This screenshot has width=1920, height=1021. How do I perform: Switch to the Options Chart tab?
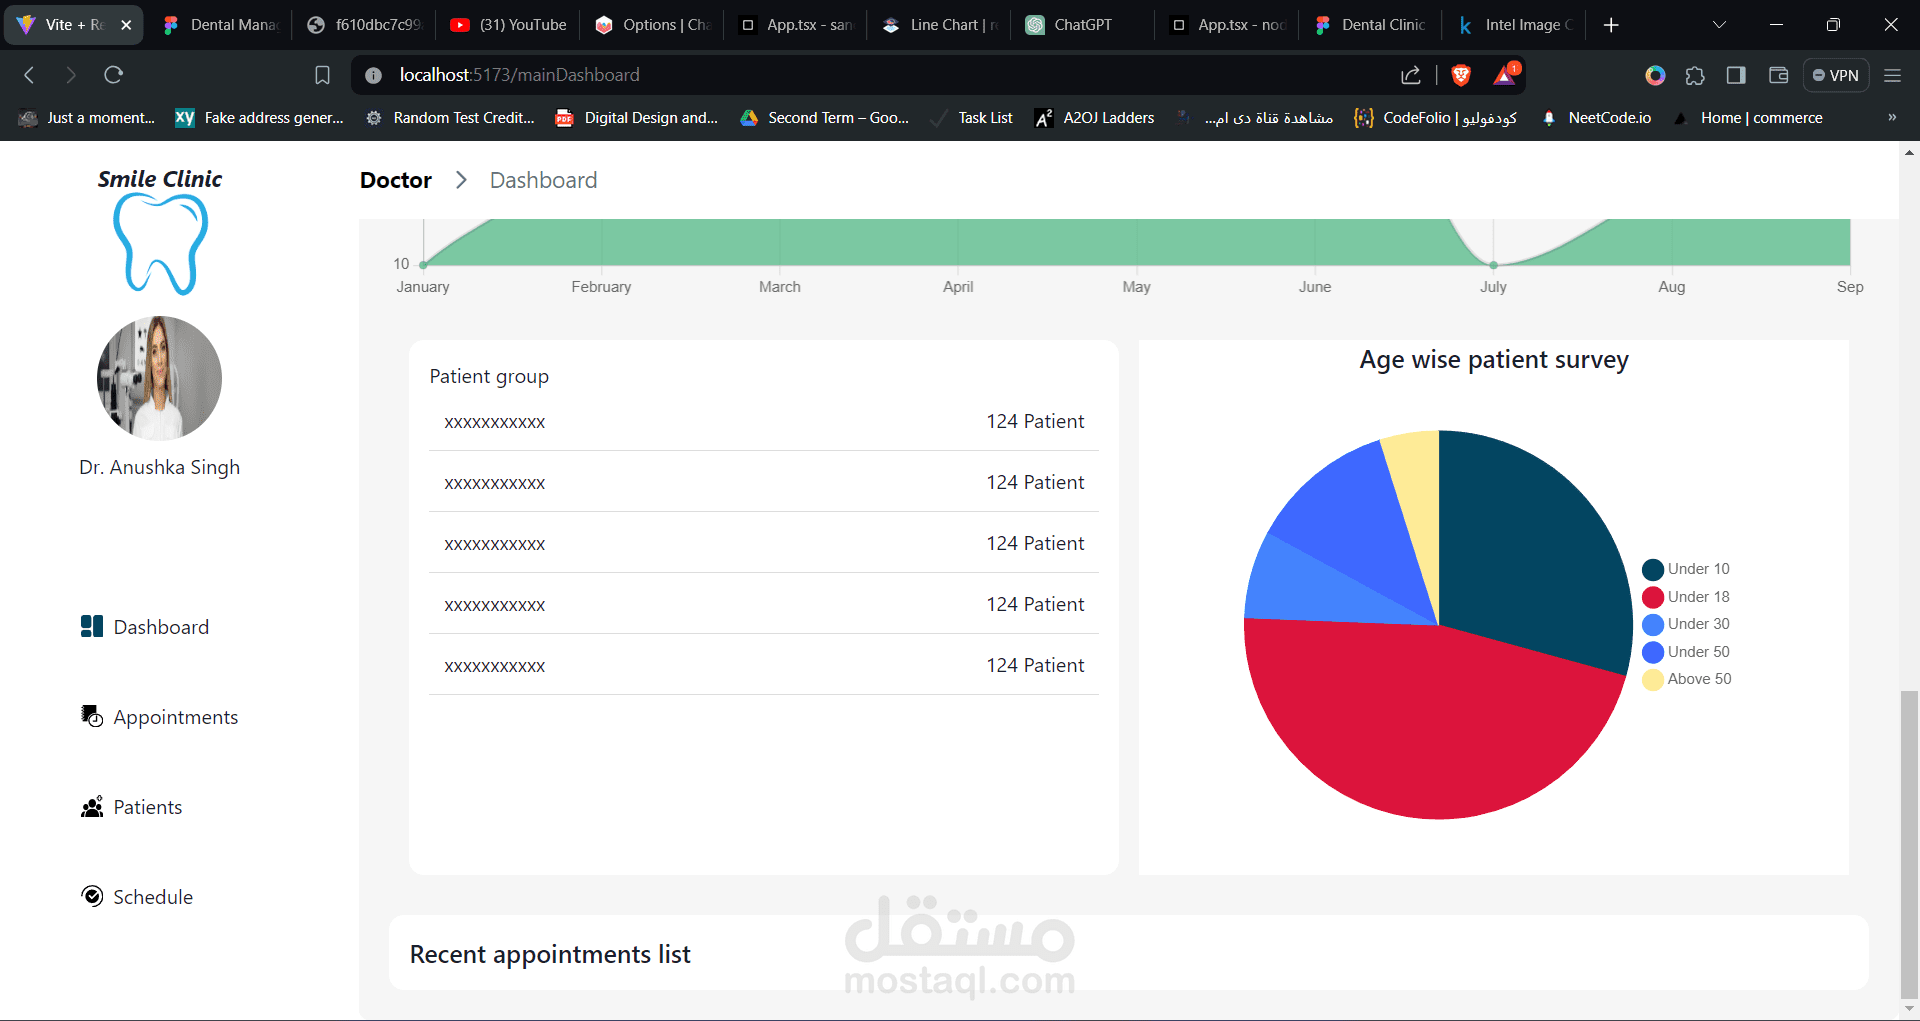[x=651, y=25]
